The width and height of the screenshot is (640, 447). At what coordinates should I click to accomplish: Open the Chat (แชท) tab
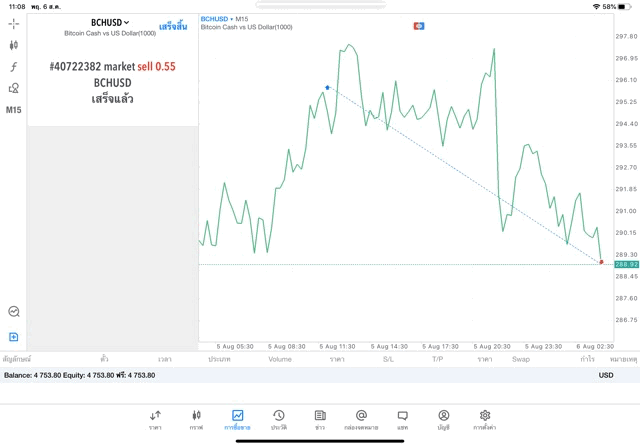coord(402,419)
